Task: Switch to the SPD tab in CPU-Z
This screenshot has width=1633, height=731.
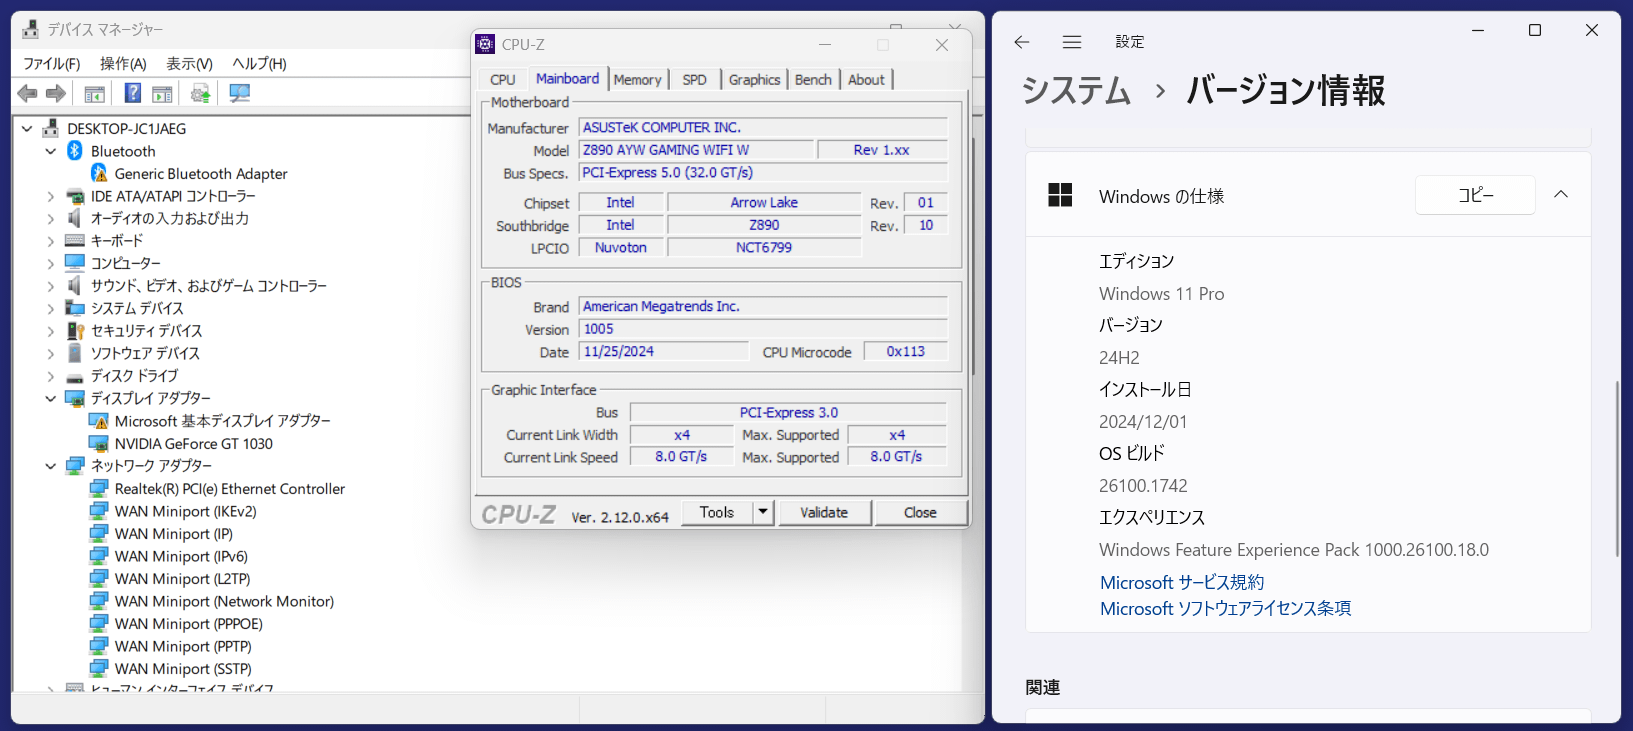Action: point(694,80)
